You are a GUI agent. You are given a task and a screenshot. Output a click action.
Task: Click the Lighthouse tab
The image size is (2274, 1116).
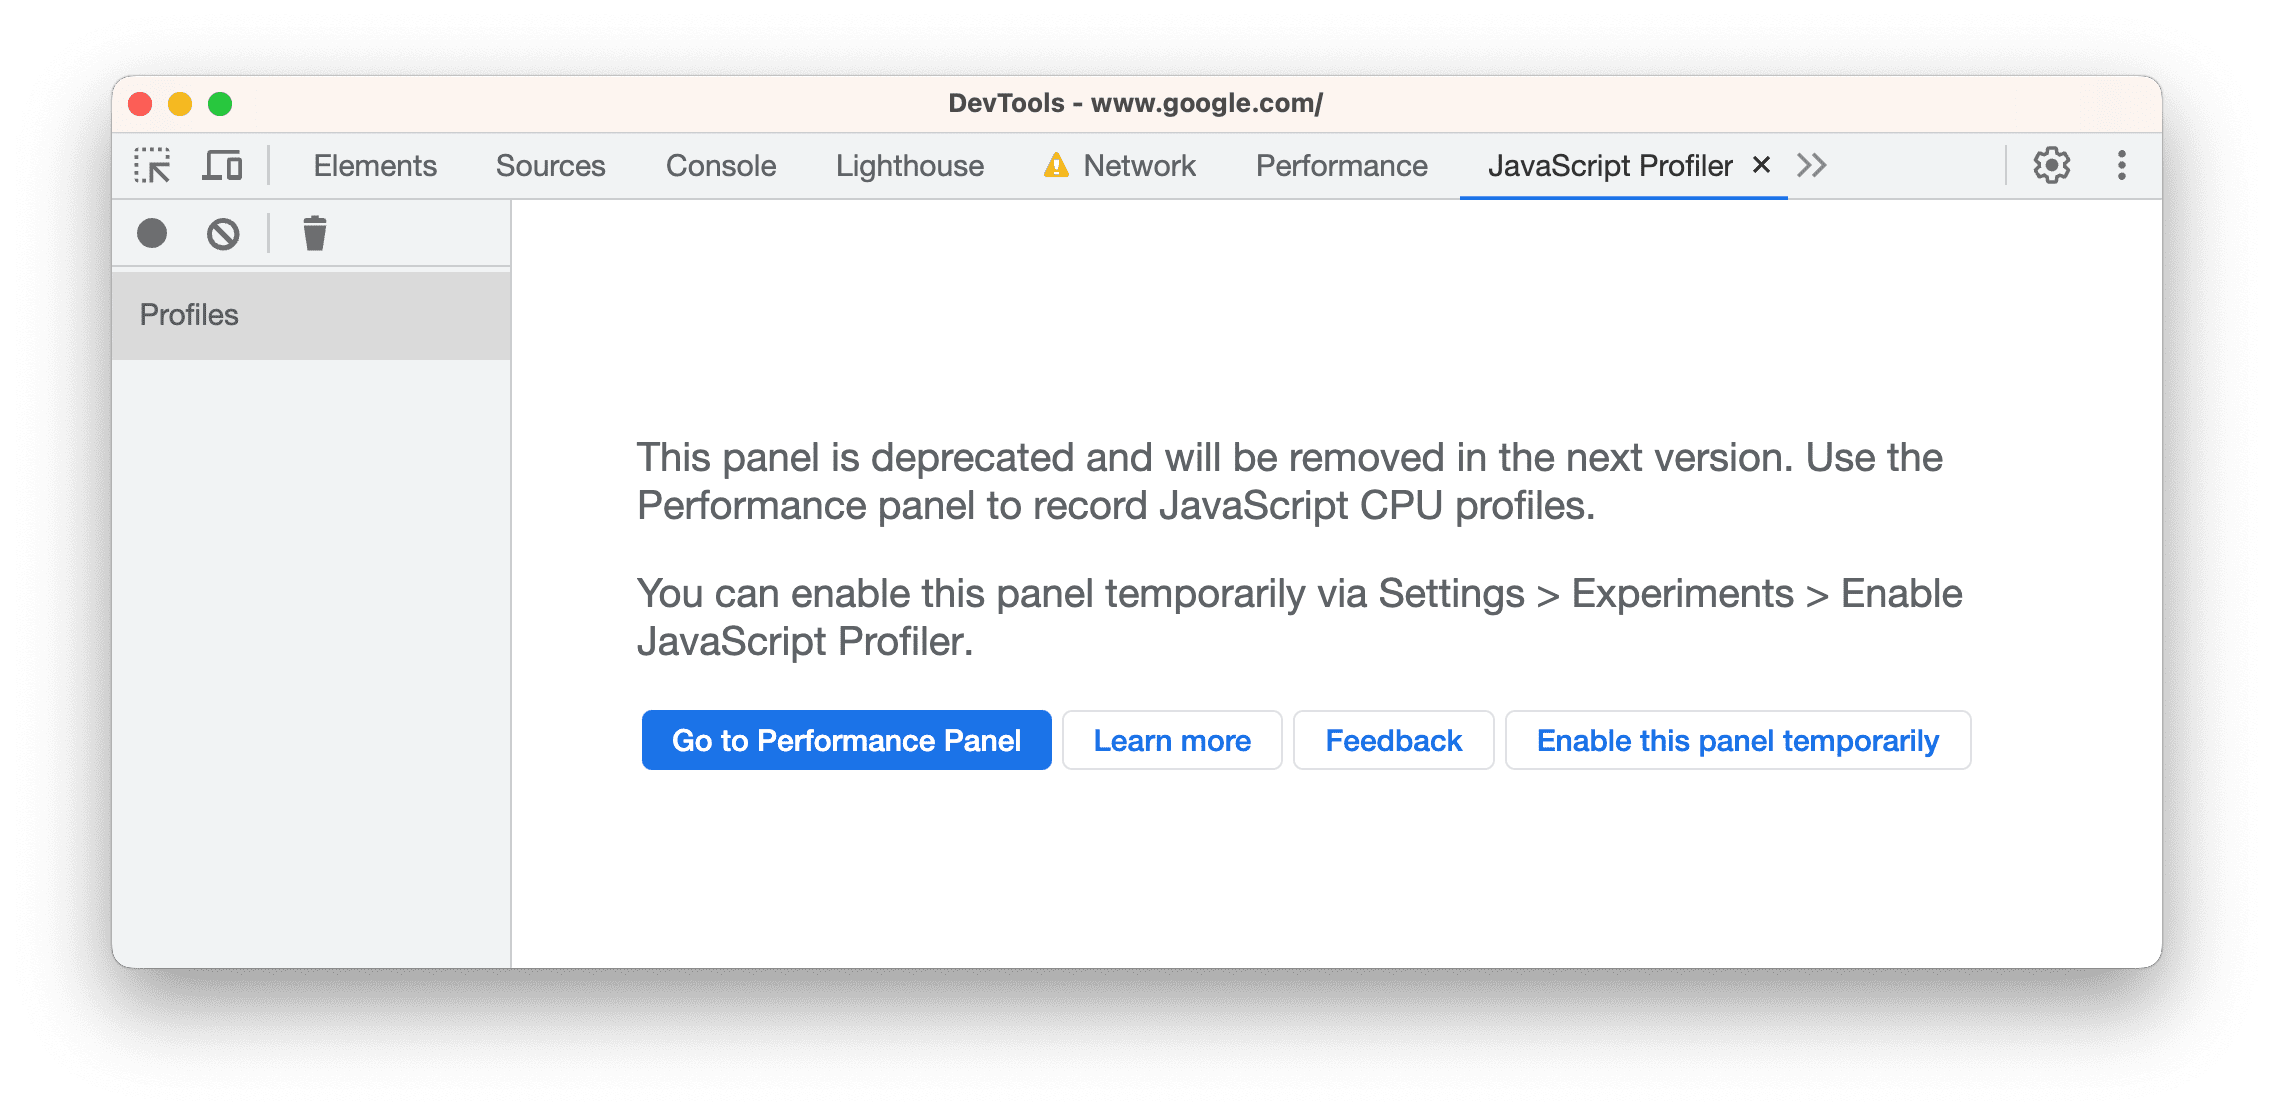872,164
